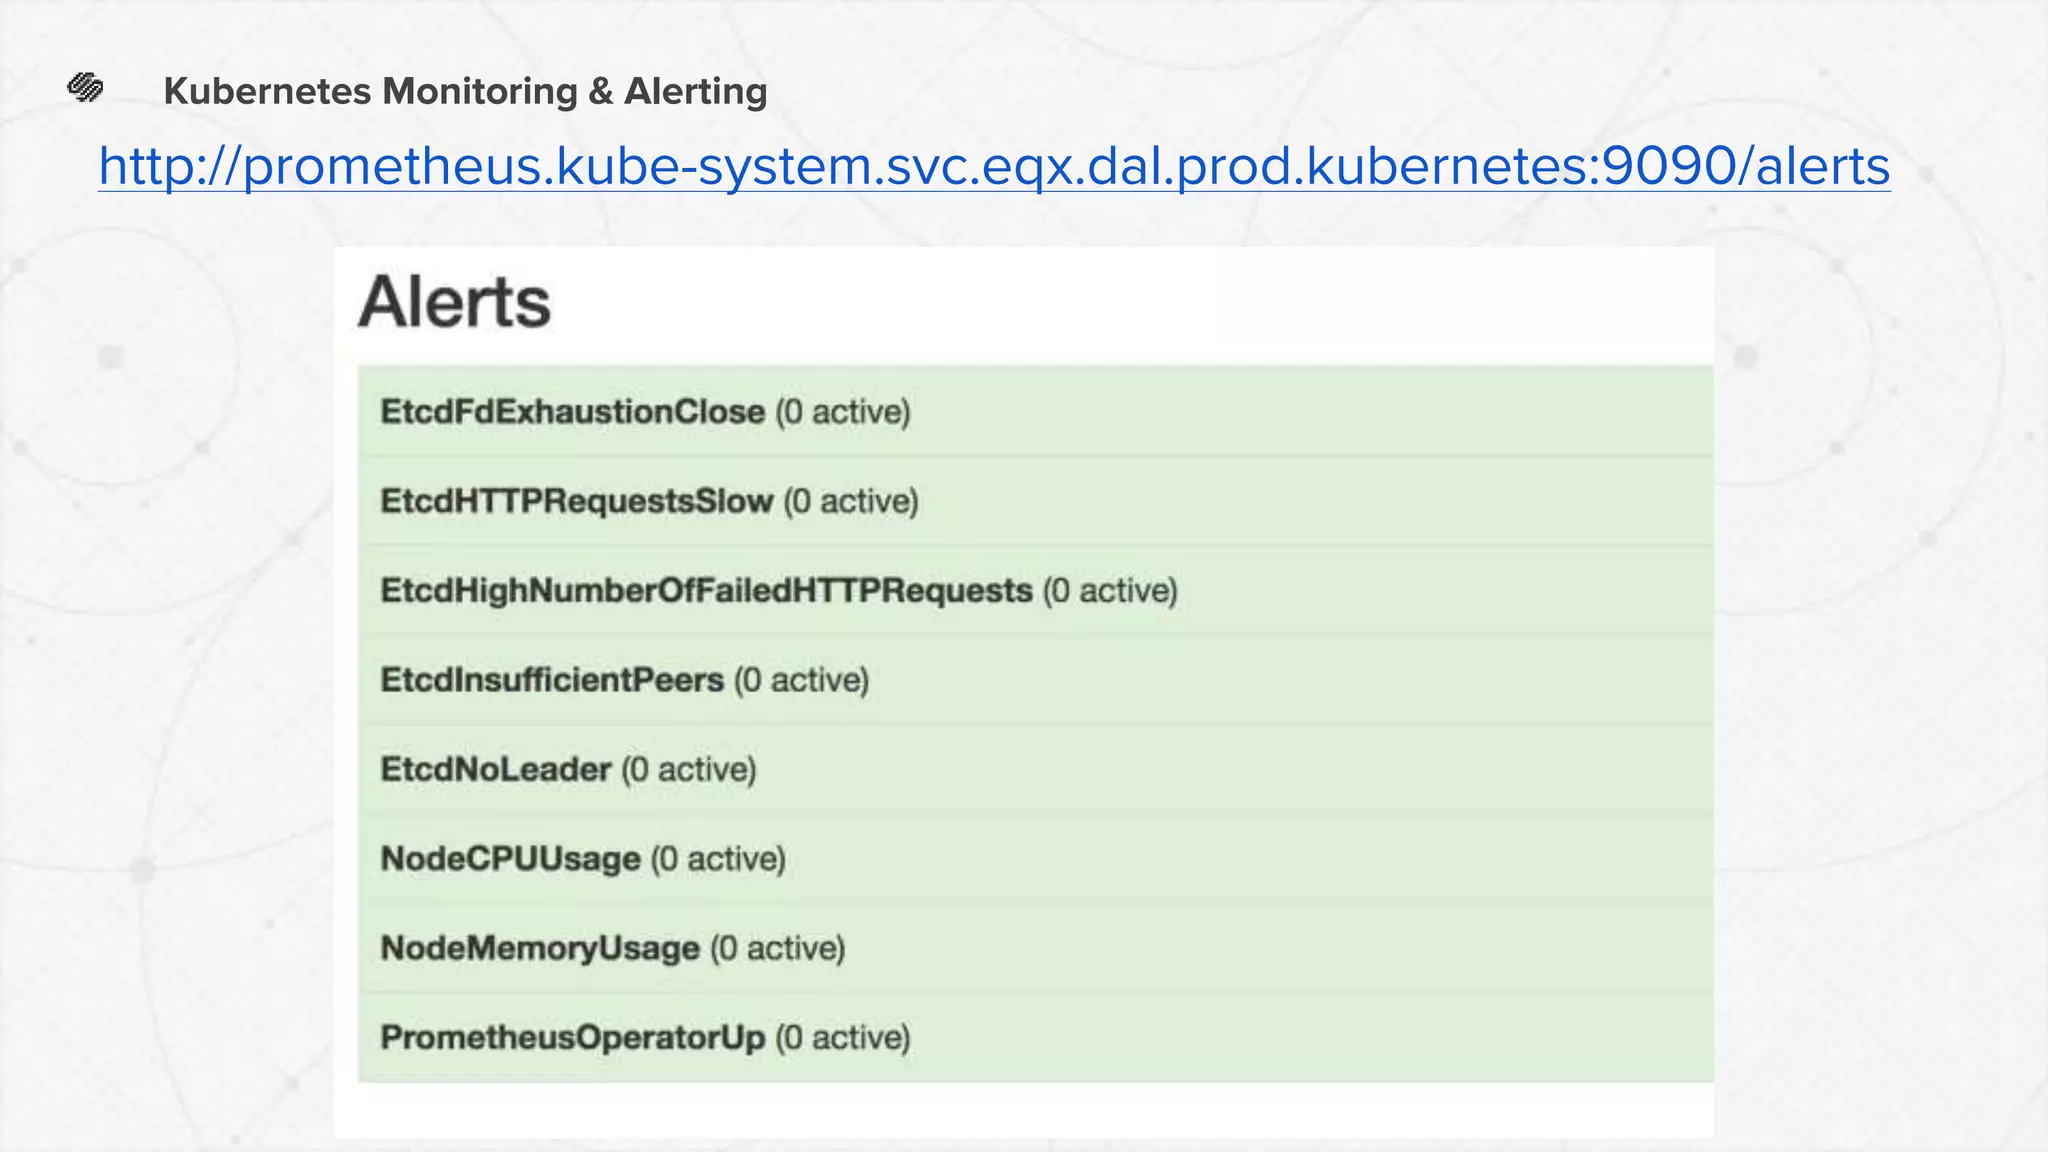Click the EtcdFdExhaustionClose alert name text
Viewport: 2048px width, 1152px height.
572,412
